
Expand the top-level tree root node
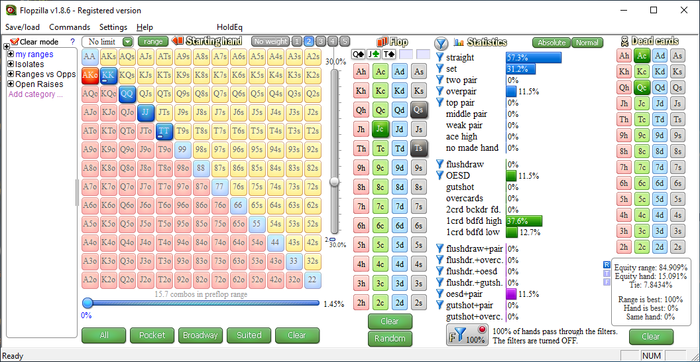6,47
